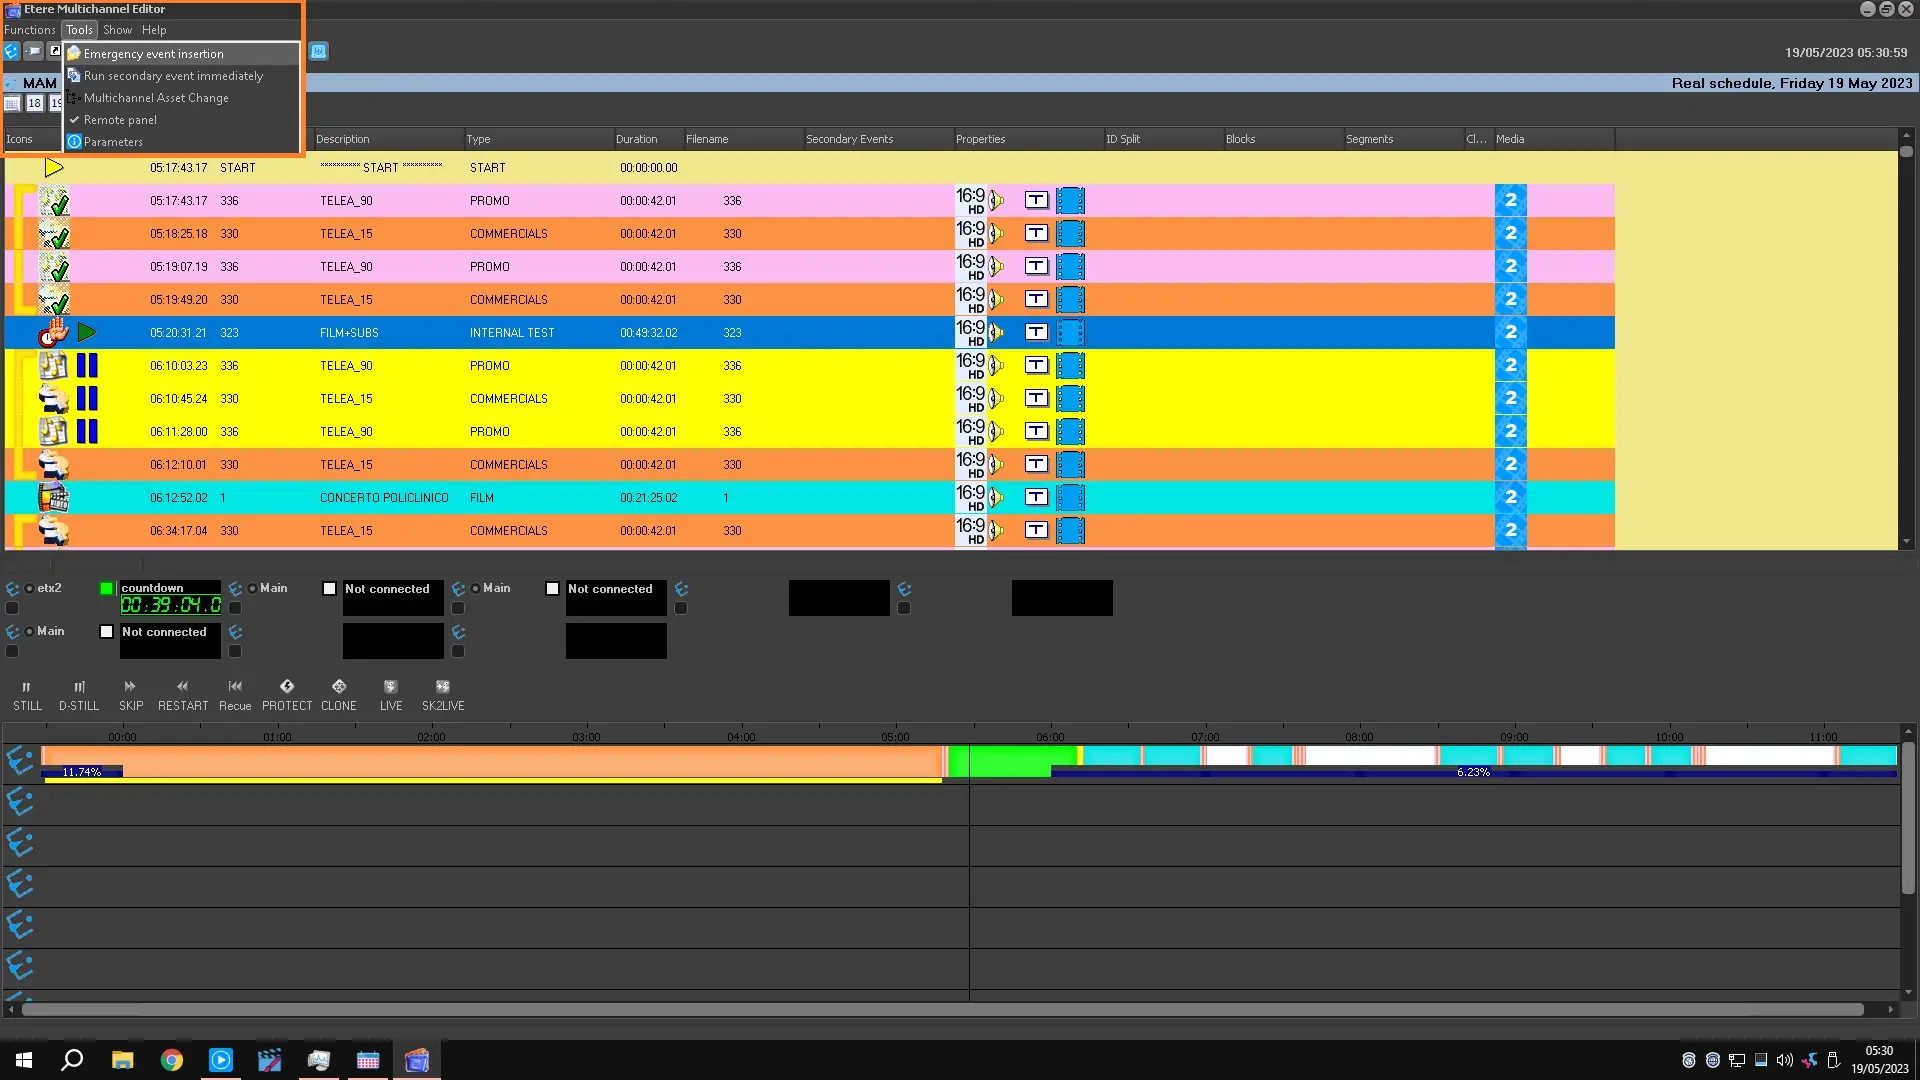Click the D-STILL control icon
The width and height of the screenshot is (1920, 1080).
point(79,687)
